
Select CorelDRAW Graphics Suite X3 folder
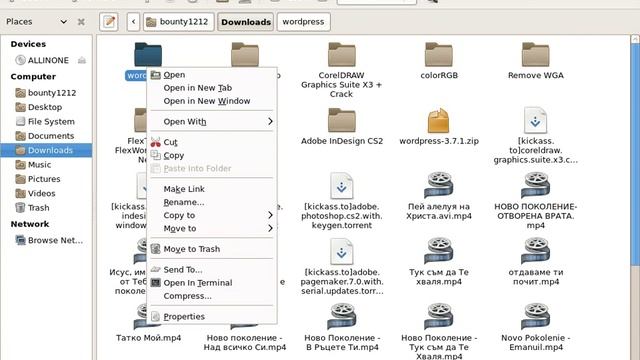click(x=342, y=69)
